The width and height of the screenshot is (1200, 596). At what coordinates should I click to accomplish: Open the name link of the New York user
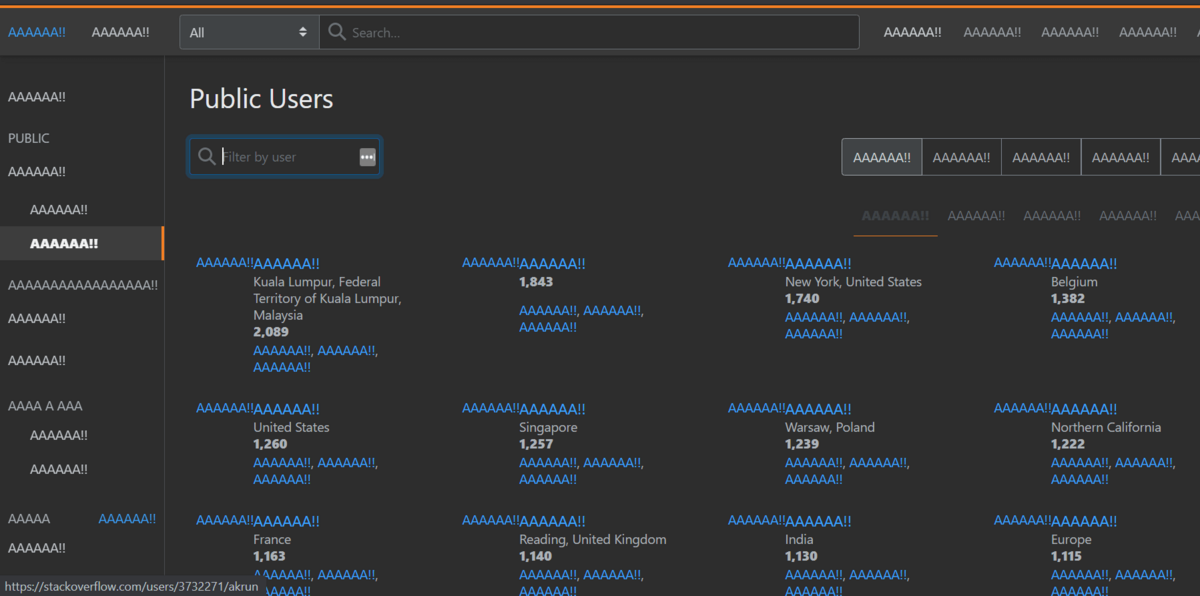tap(818, 264)
